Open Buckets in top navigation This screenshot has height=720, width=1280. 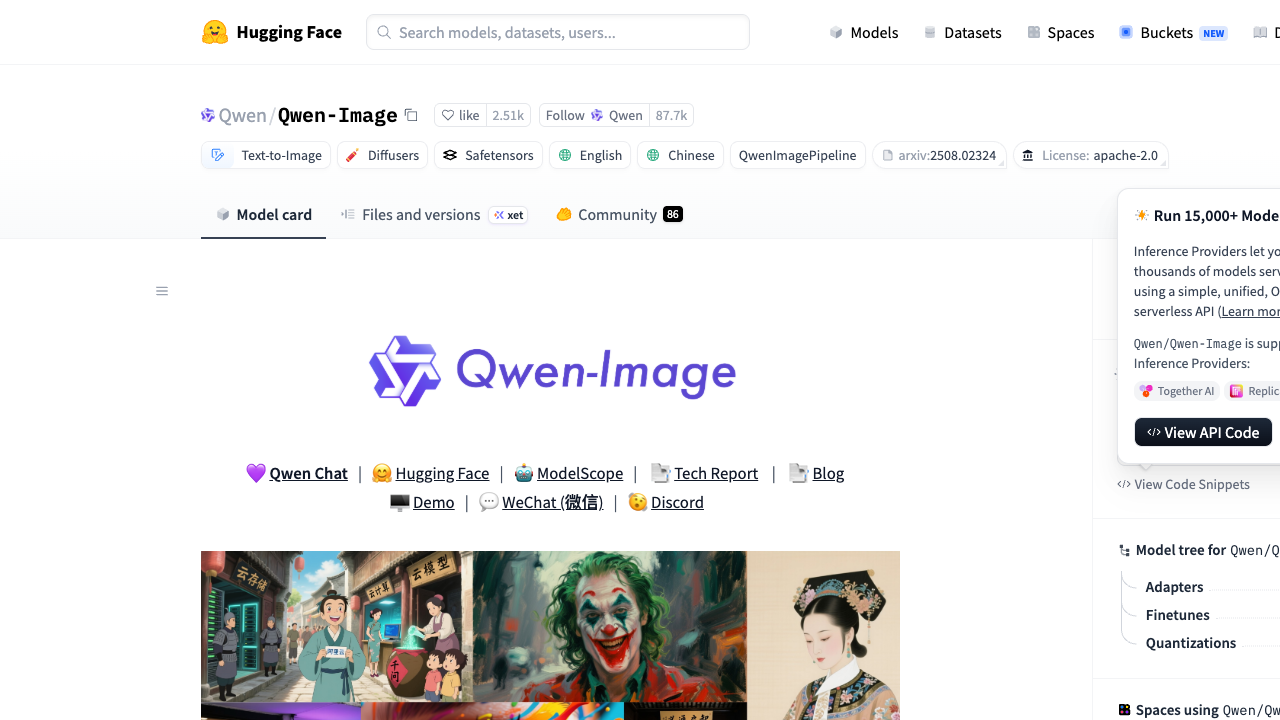1173,32
